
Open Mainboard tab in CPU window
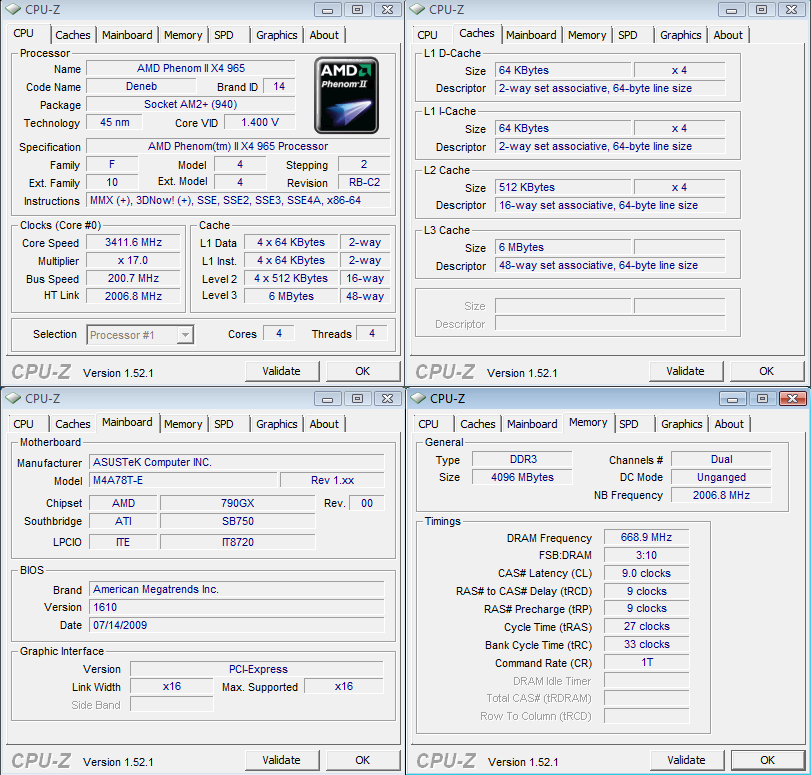tap(127, 35)
